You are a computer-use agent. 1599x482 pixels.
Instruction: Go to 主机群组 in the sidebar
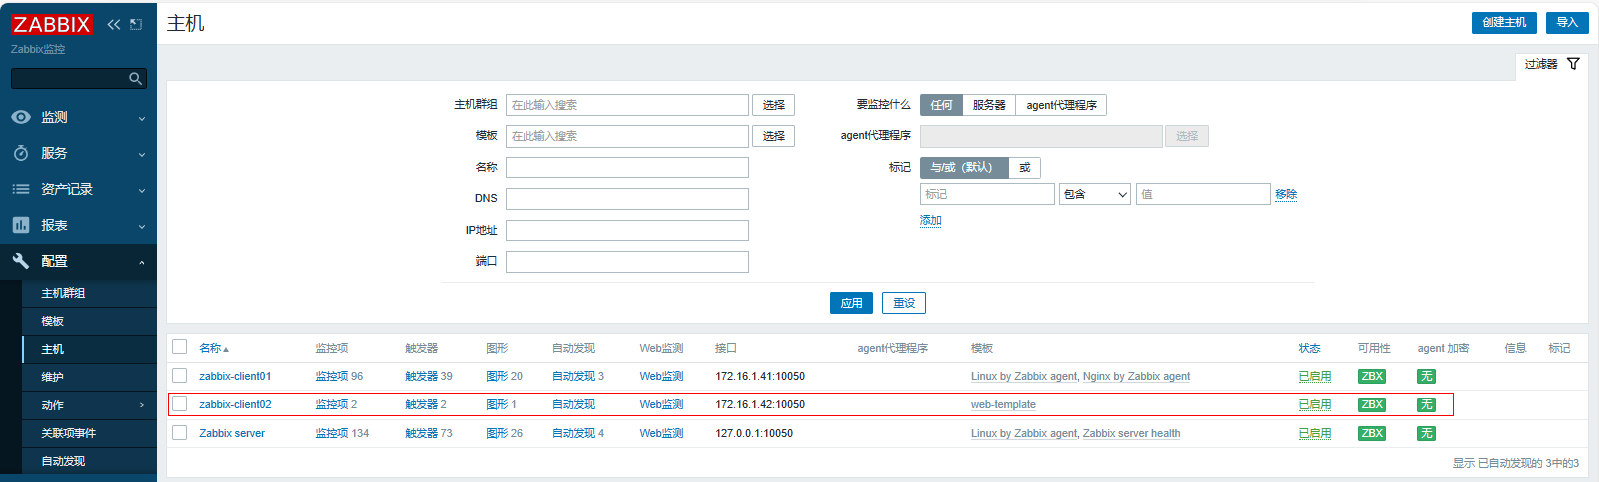coord(63,293)
